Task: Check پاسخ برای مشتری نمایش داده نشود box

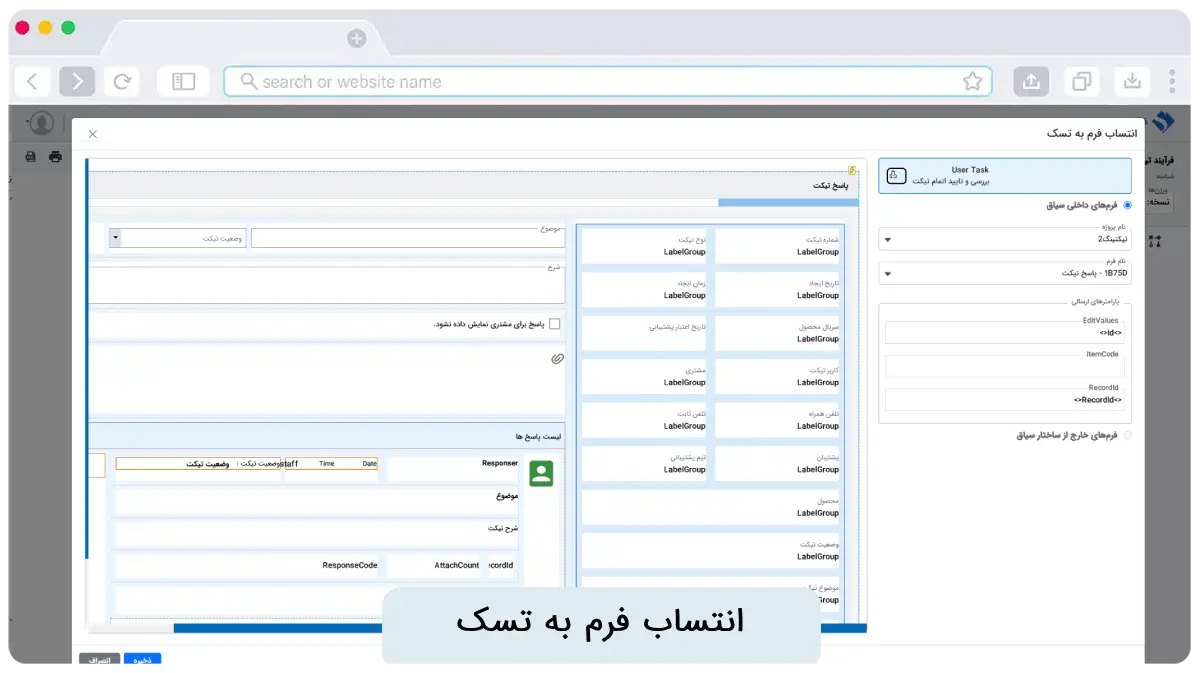Action: tap(555, 323)
